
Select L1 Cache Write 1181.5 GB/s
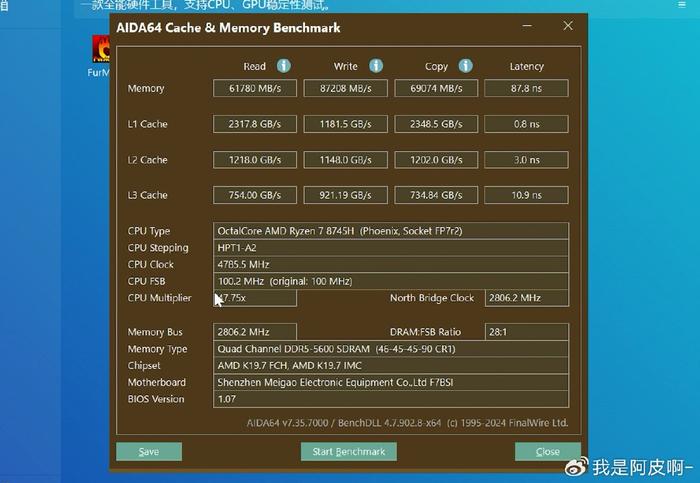pos(346,124)
